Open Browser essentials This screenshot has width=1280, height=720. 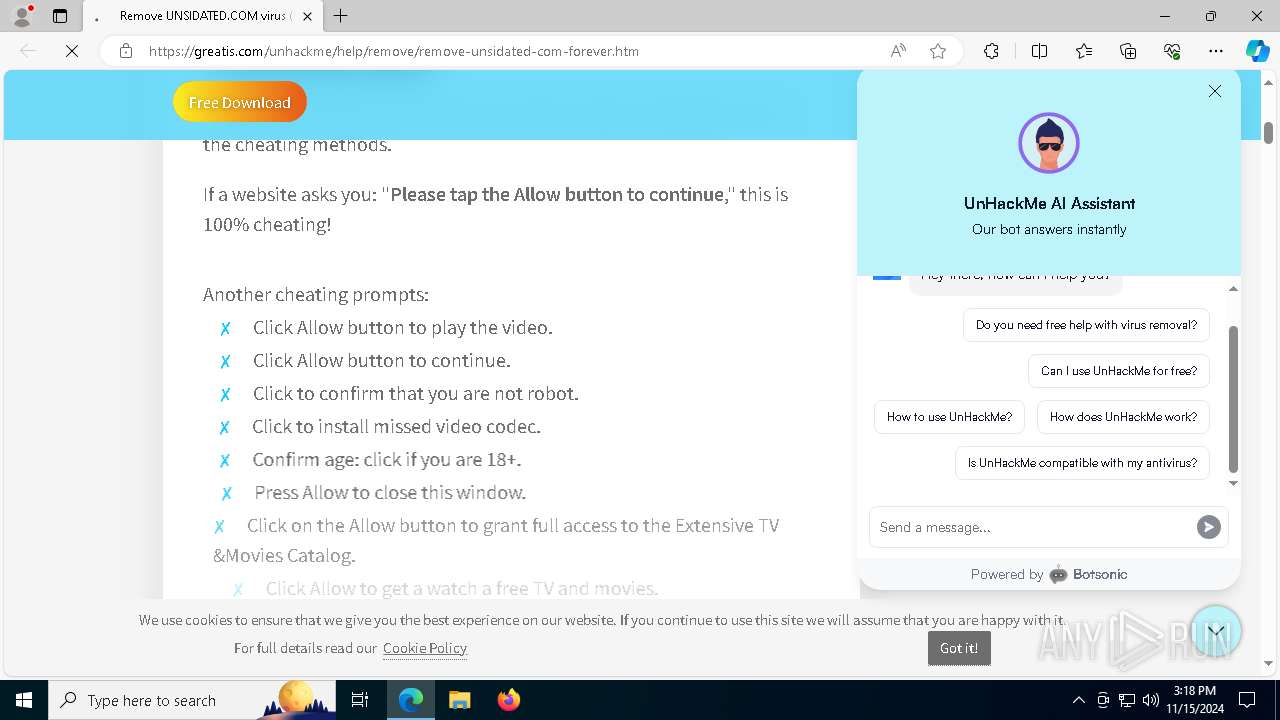tap(1172, 51)
